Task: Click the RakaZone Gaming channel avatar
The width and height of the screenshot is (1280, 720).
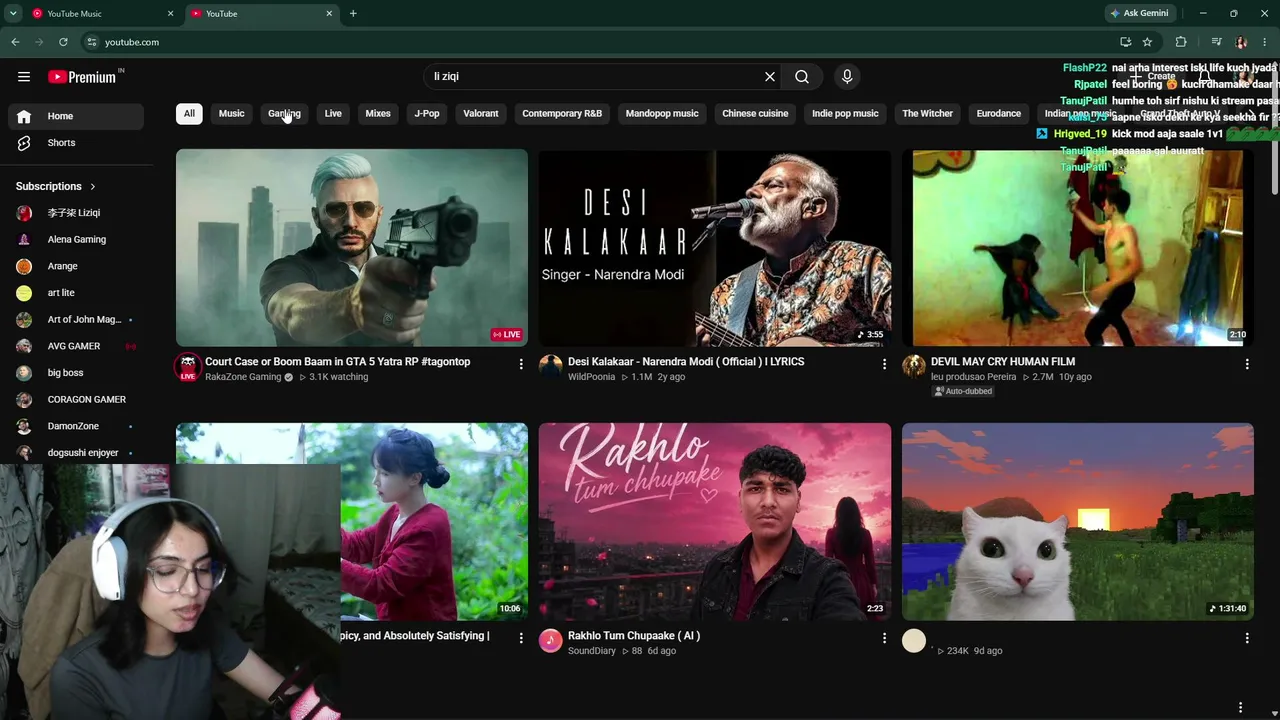Action: [x=188, y=367]
